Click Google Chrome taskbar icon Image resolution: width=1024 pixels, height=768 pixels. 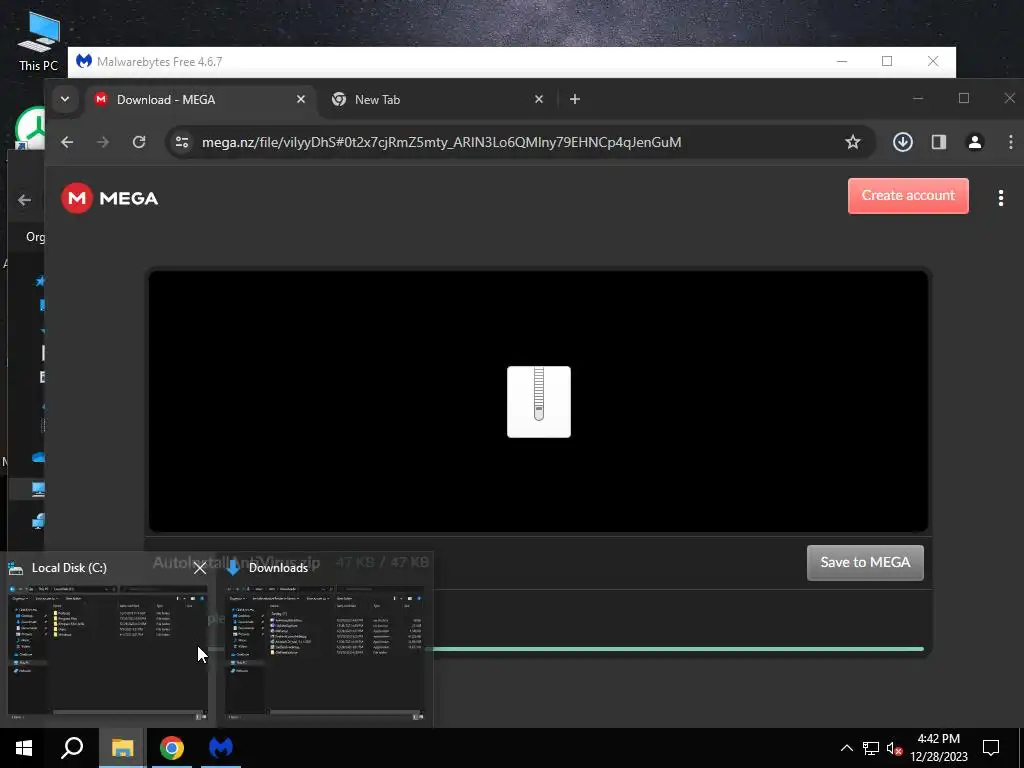pyautogui.click(x=172, y=748)
